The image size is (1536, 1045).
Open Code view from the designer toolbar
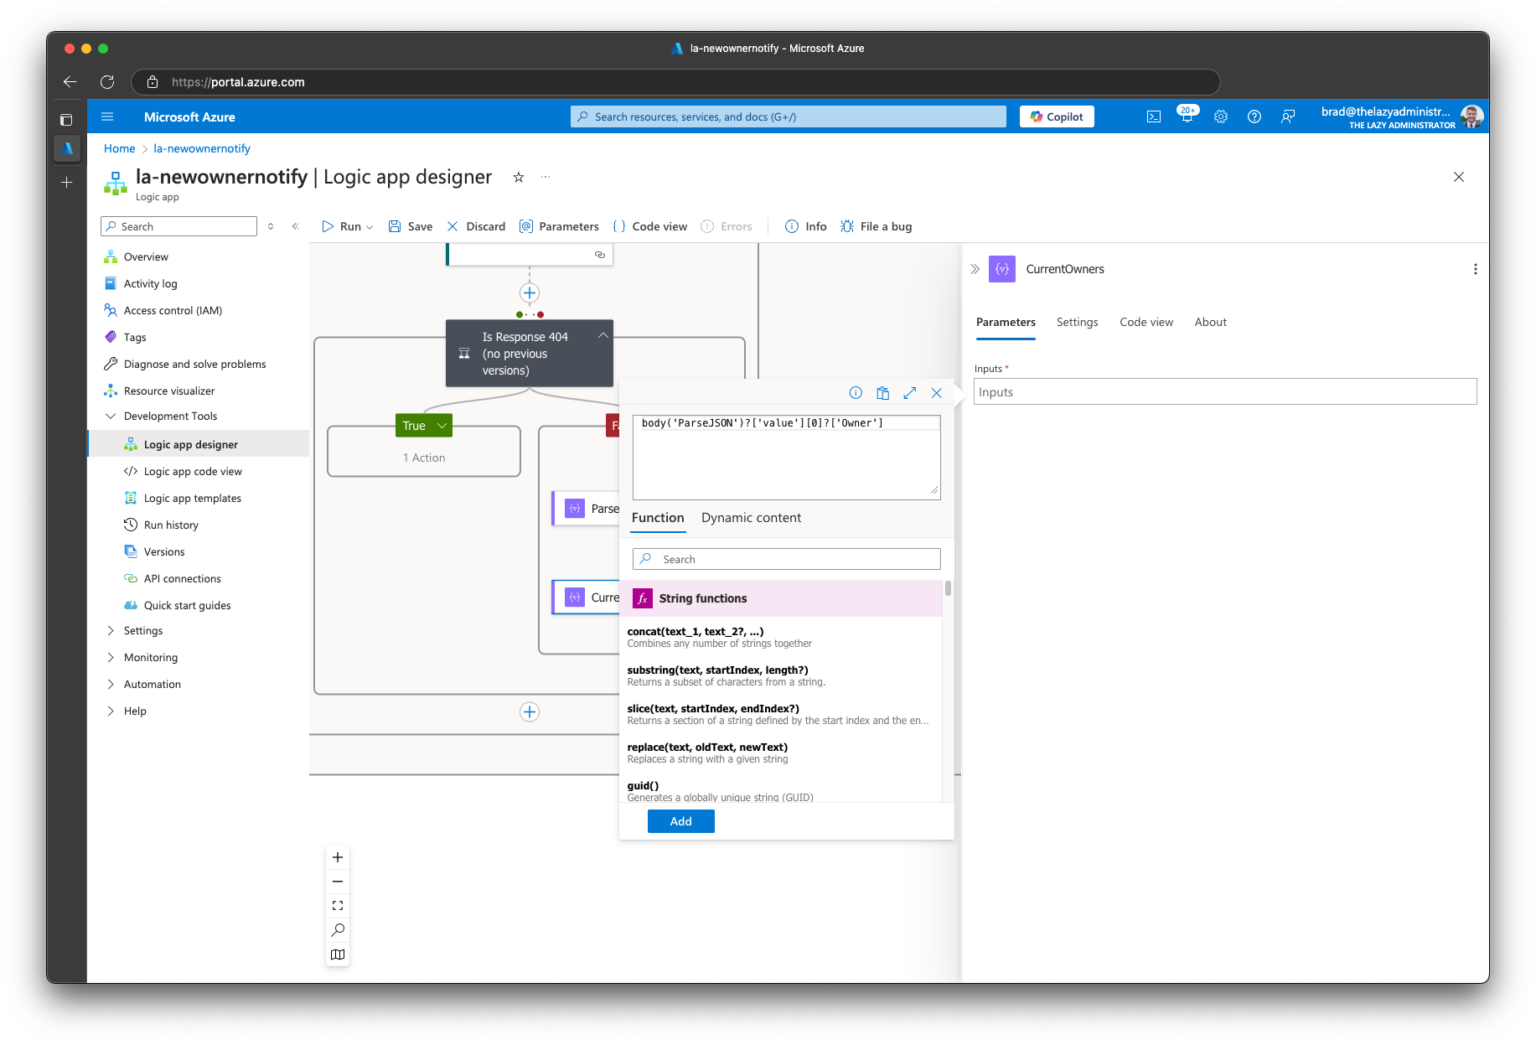pyautogui.click(x=650, y=227)
